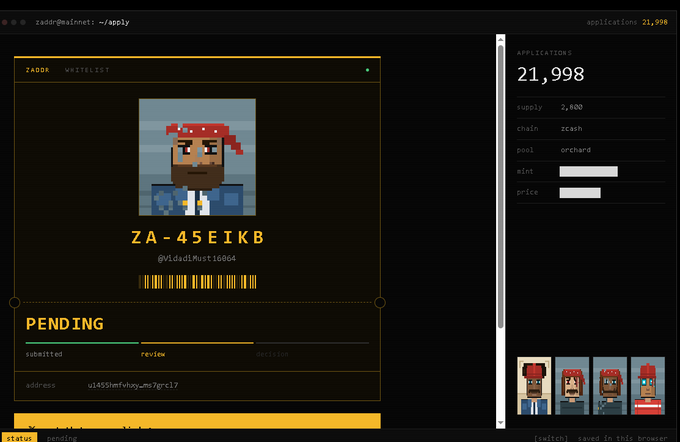Click the dim decision progress segment
This screenshot has height=442, width=680.
(x=312, y=343)
